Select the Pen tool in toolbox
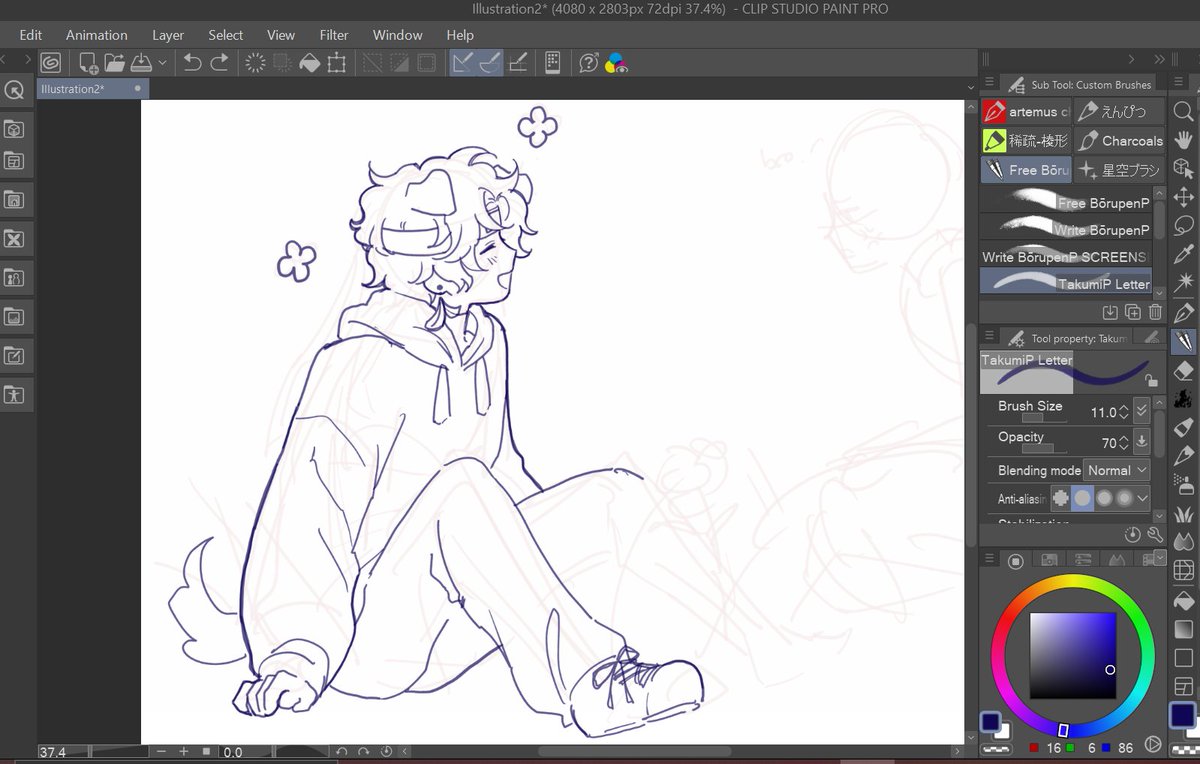 pyautogui.click(x=1183, y=312)
